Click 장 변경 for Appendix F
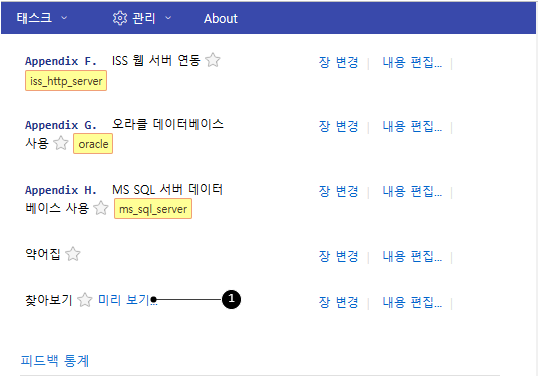The height and width of the screenshot is (377, 539). click(x=339, y=62)
